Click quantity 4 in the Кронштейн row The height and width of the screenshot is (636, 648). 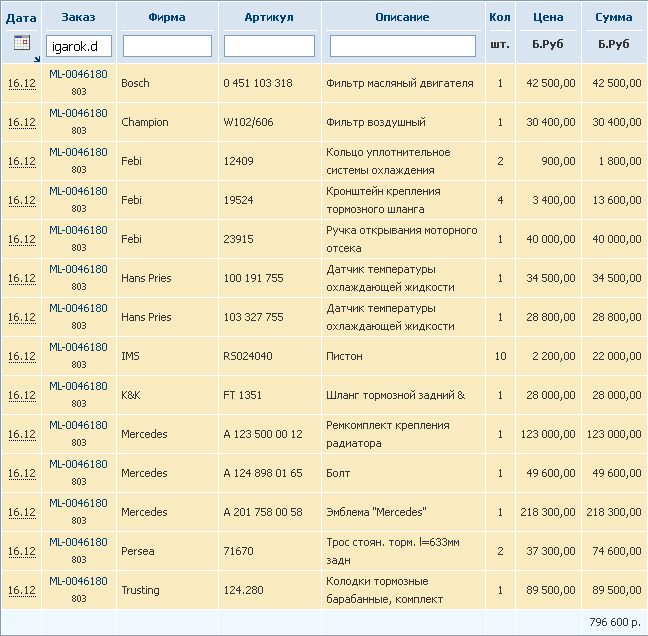click(x=500, y=200)
